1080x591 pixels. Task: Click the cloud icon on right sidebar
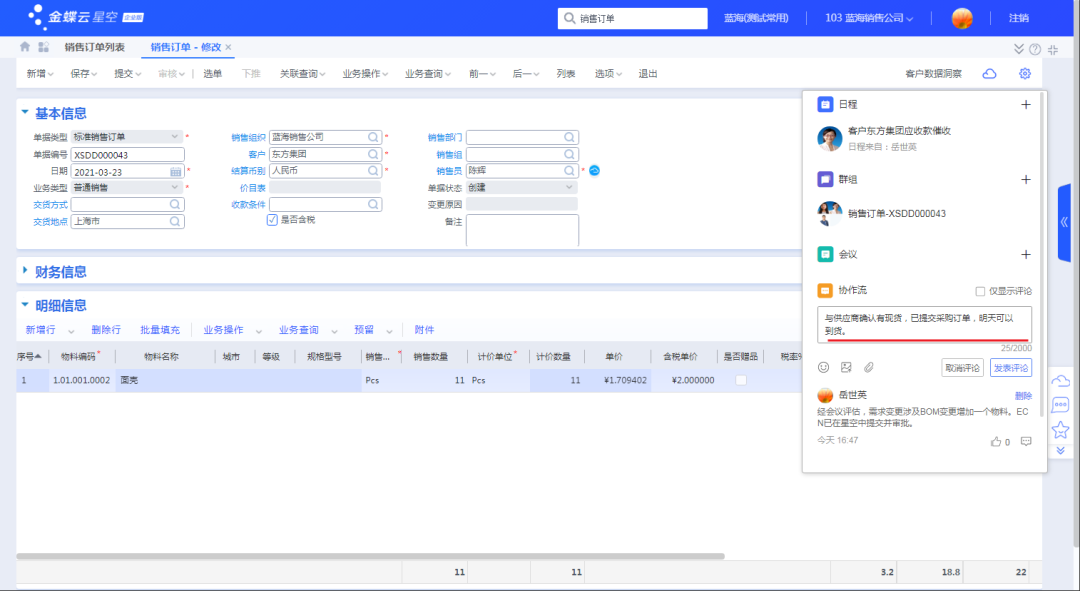coord(1060,381)
